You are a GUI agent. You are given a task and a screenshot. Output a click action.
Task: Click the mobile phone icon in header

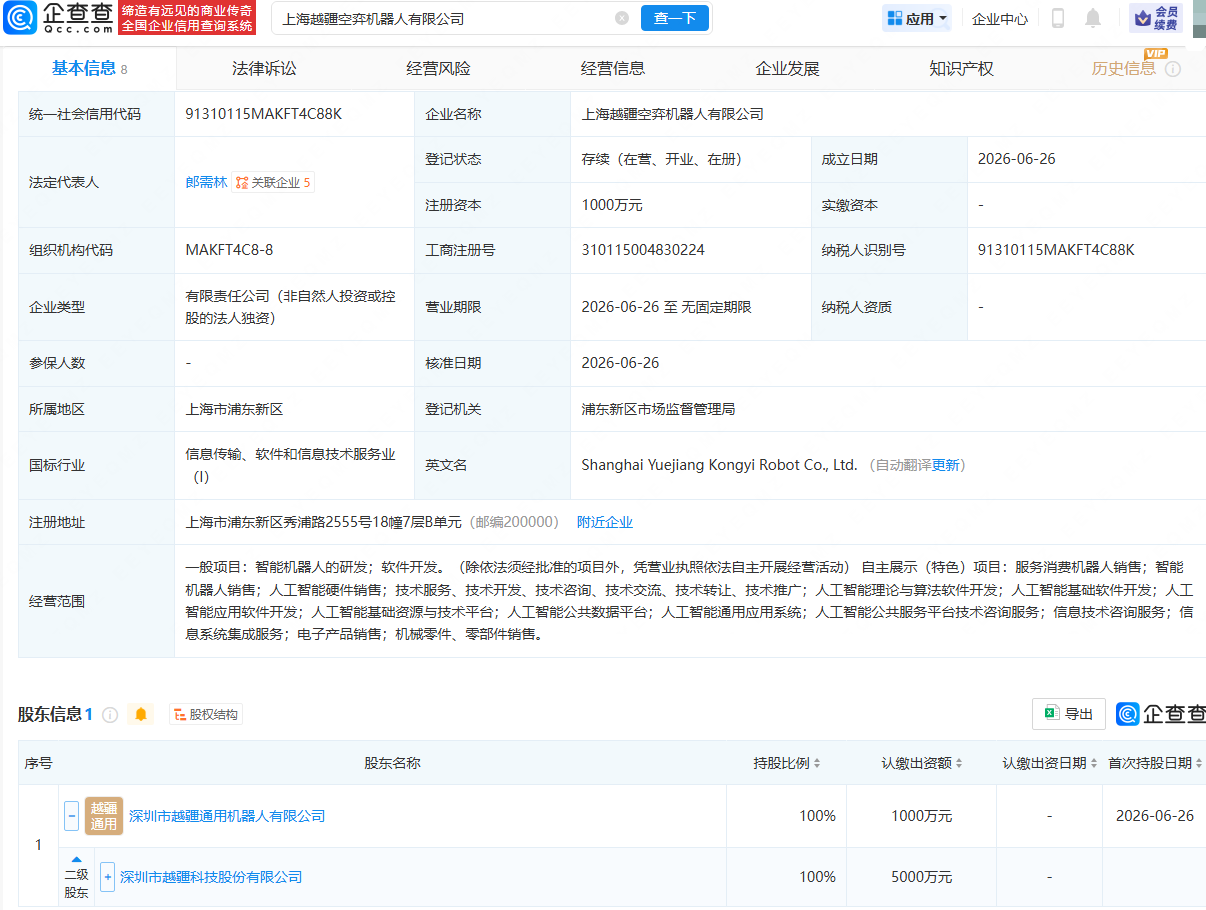coord(1058,18)
